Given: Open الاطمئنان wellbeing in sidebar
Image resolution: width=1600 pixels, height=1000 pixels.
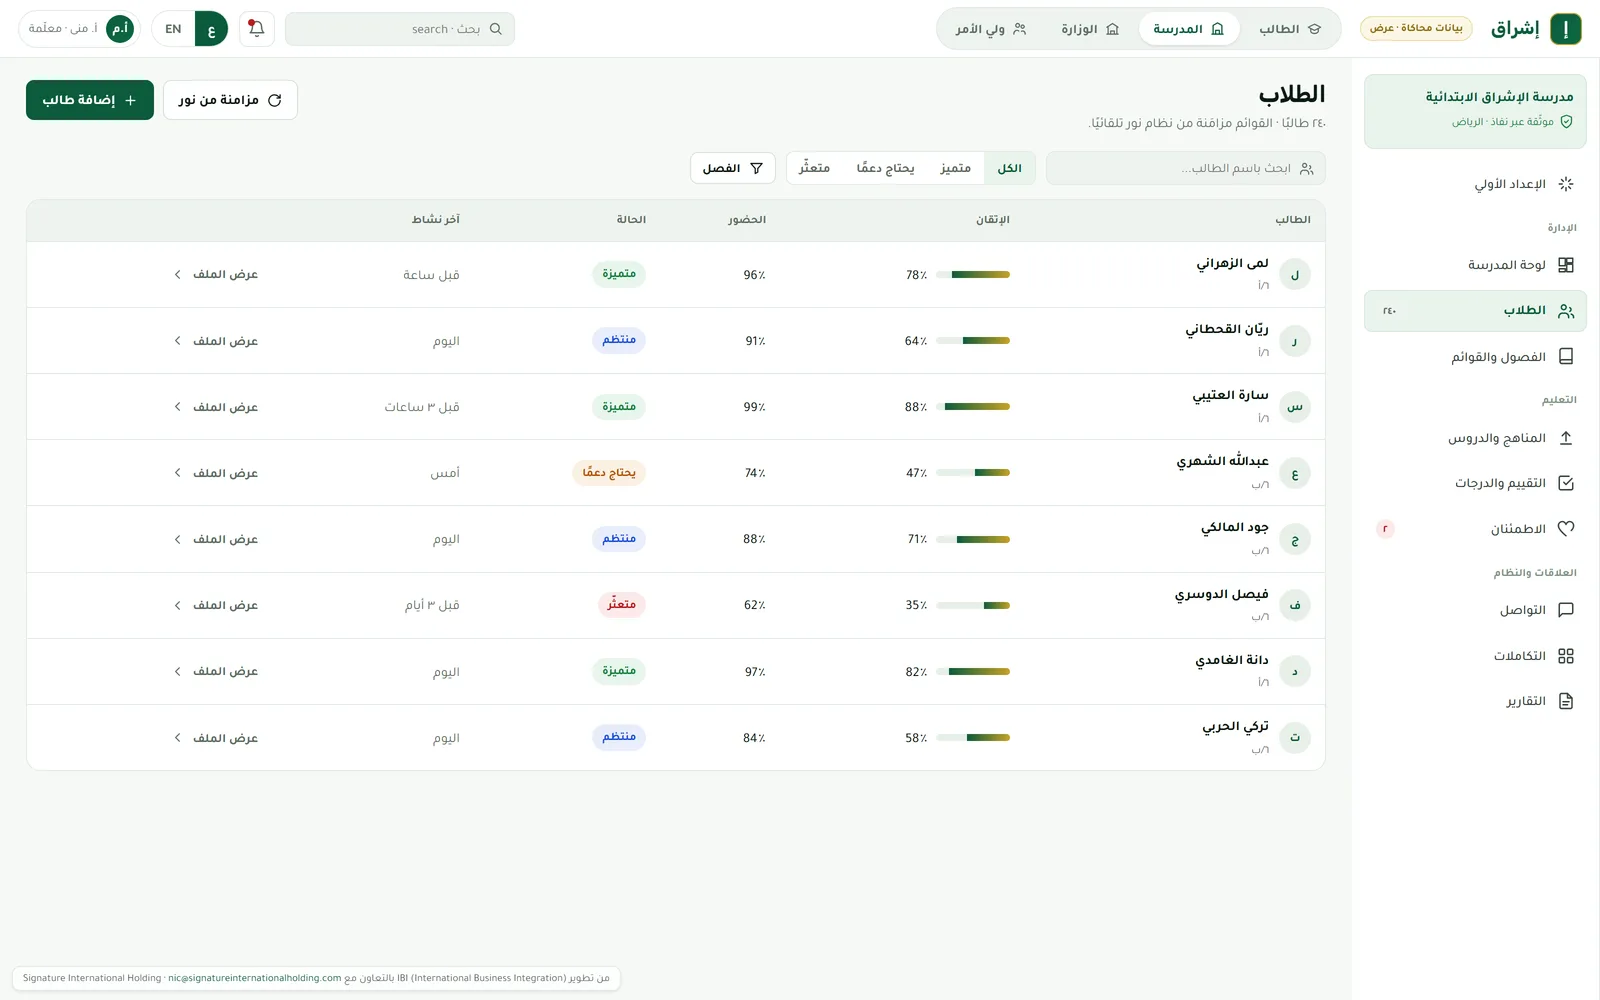Looking at the screenshot, I should coord(1475,529).
